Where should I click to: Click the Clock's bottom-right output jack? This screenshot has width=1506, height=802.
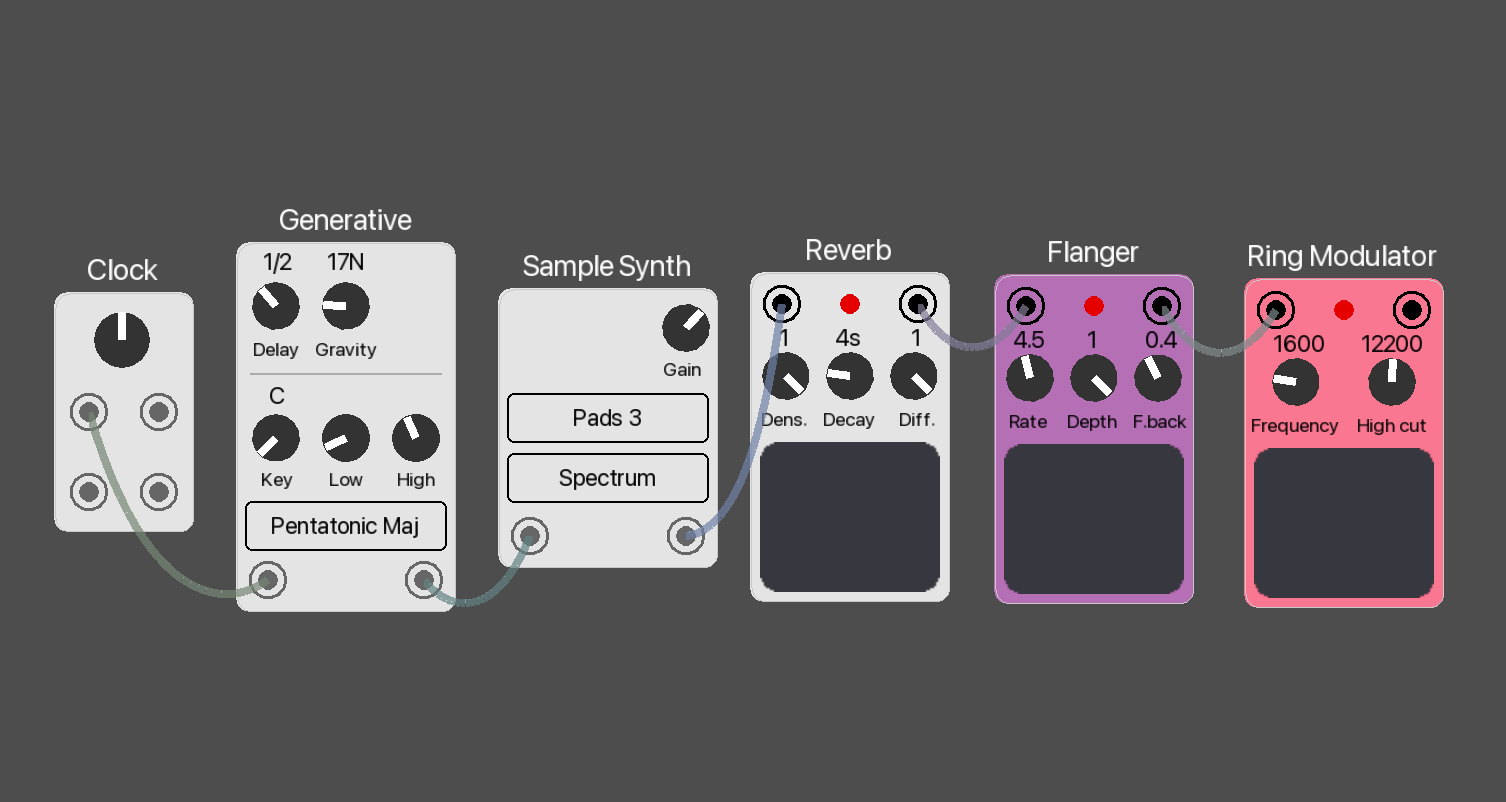point(158,492)
